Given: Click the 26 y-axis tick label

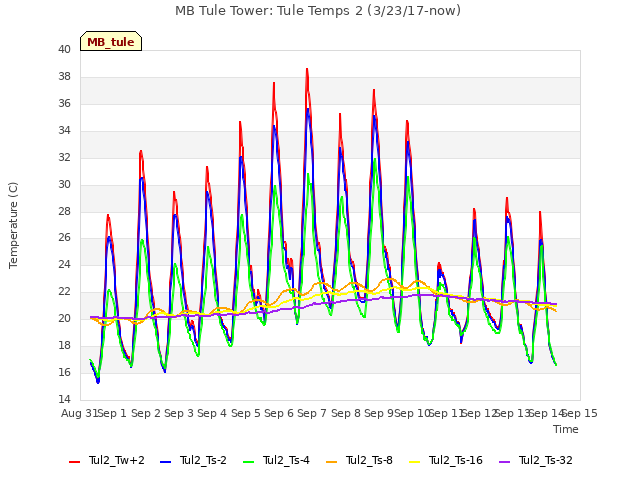Looking at the screenshot, I should pos(64,237).
